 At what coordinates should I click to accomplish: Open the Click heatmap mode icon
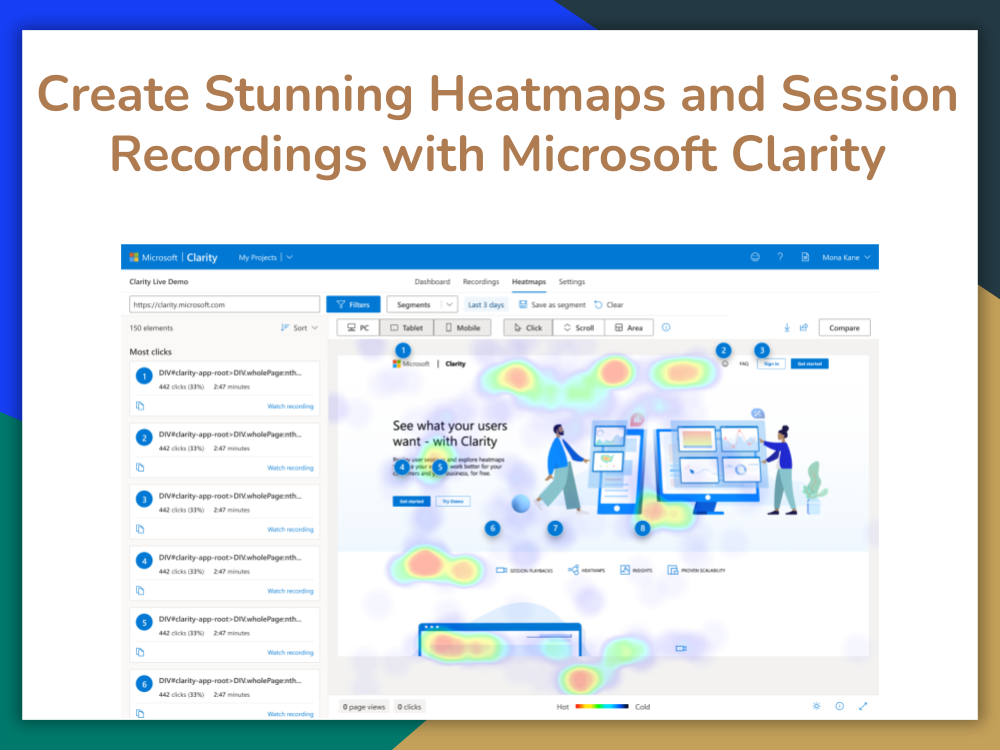pyautogui.click(x=527, y=327)
